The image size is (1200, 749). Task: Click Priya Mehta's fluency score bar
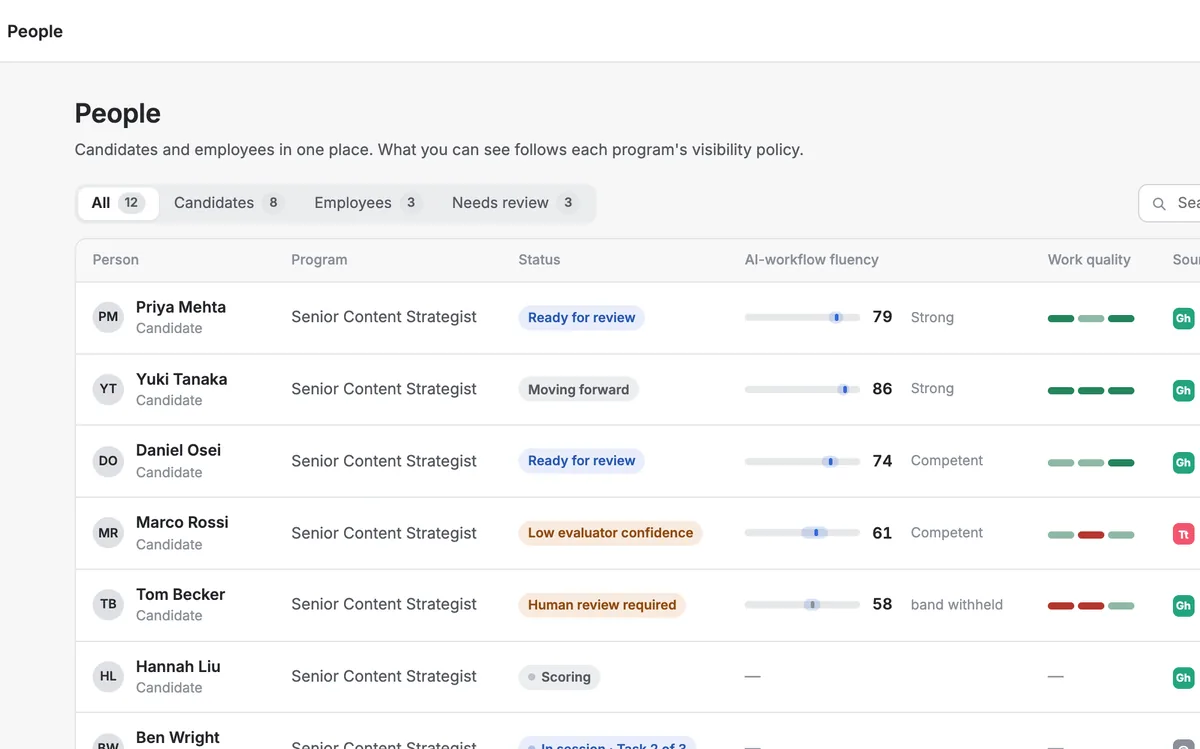click(802, 317)
